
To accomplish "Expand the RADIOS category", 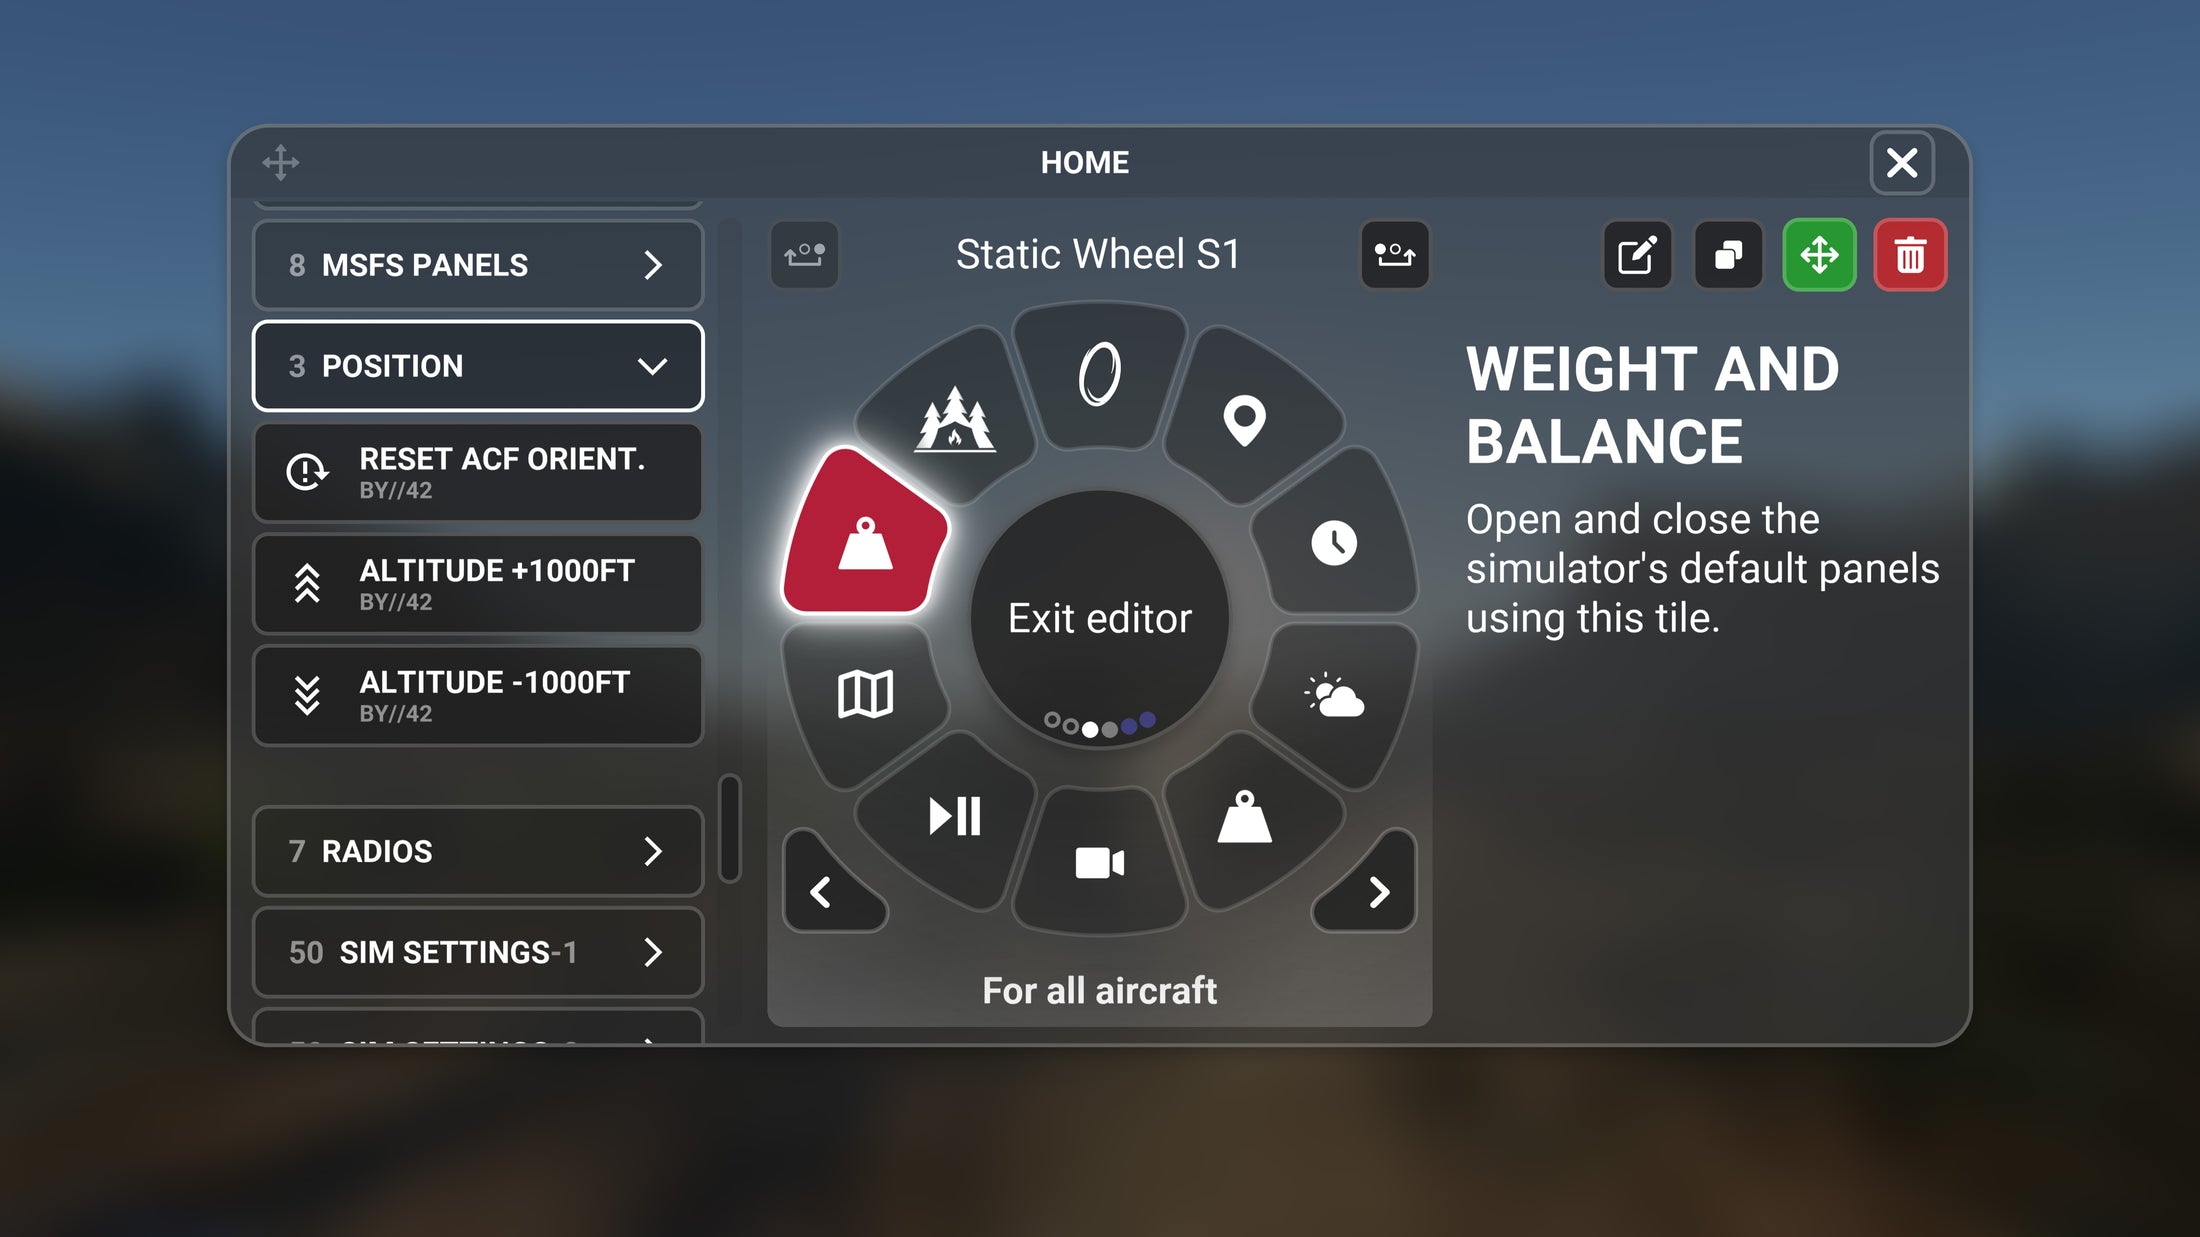I will click(x=478, y=851).
